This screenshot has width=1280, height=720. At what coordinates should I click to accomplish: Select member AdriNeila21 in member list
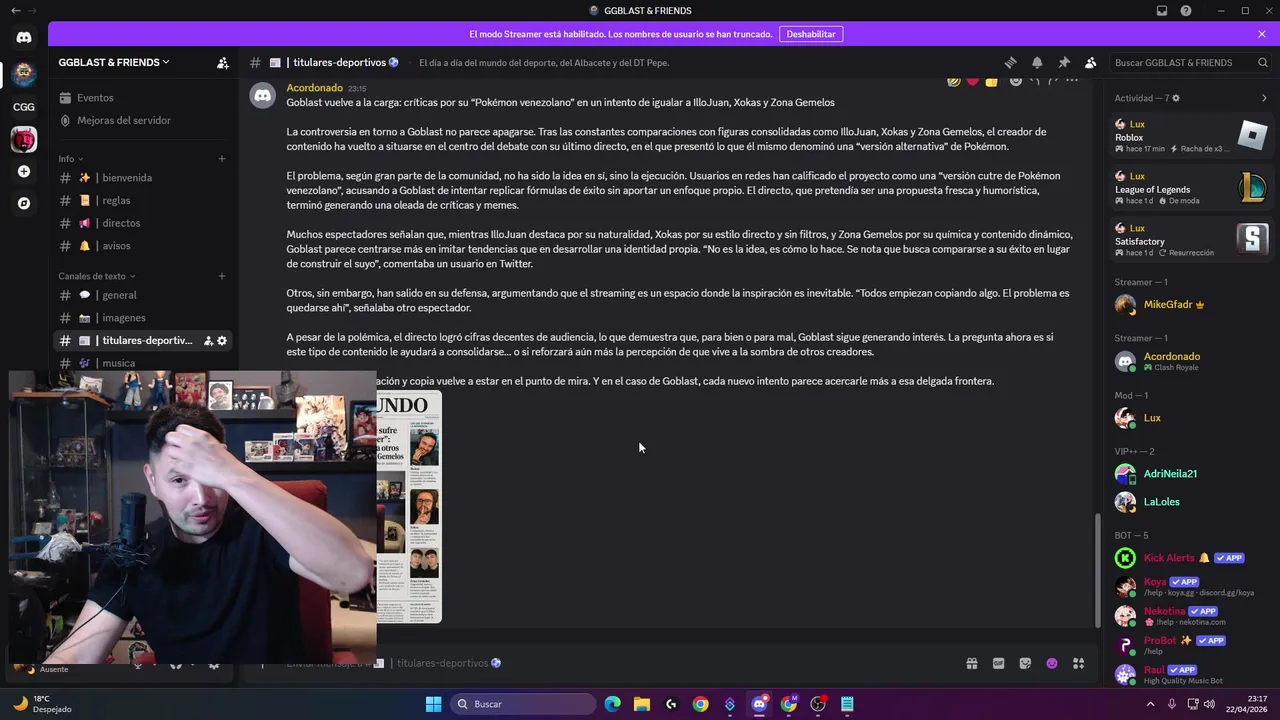tap(1192, 474)
